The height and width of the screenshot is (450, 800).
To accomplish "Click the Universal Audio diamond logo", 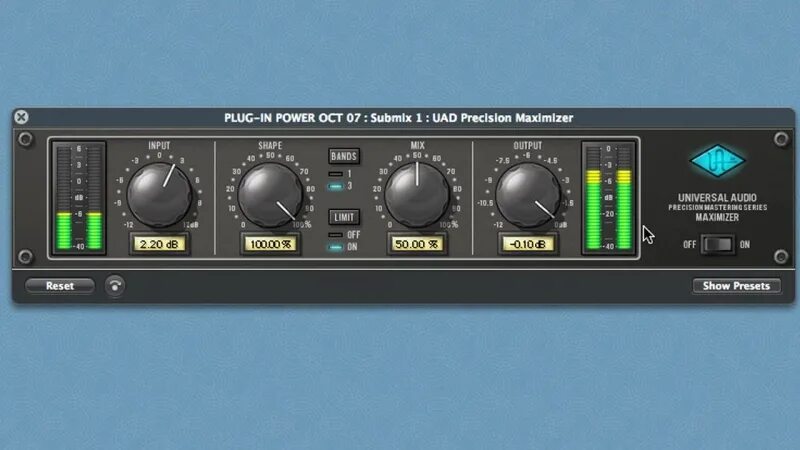I will pyautogui.click(x=717, y=161).
